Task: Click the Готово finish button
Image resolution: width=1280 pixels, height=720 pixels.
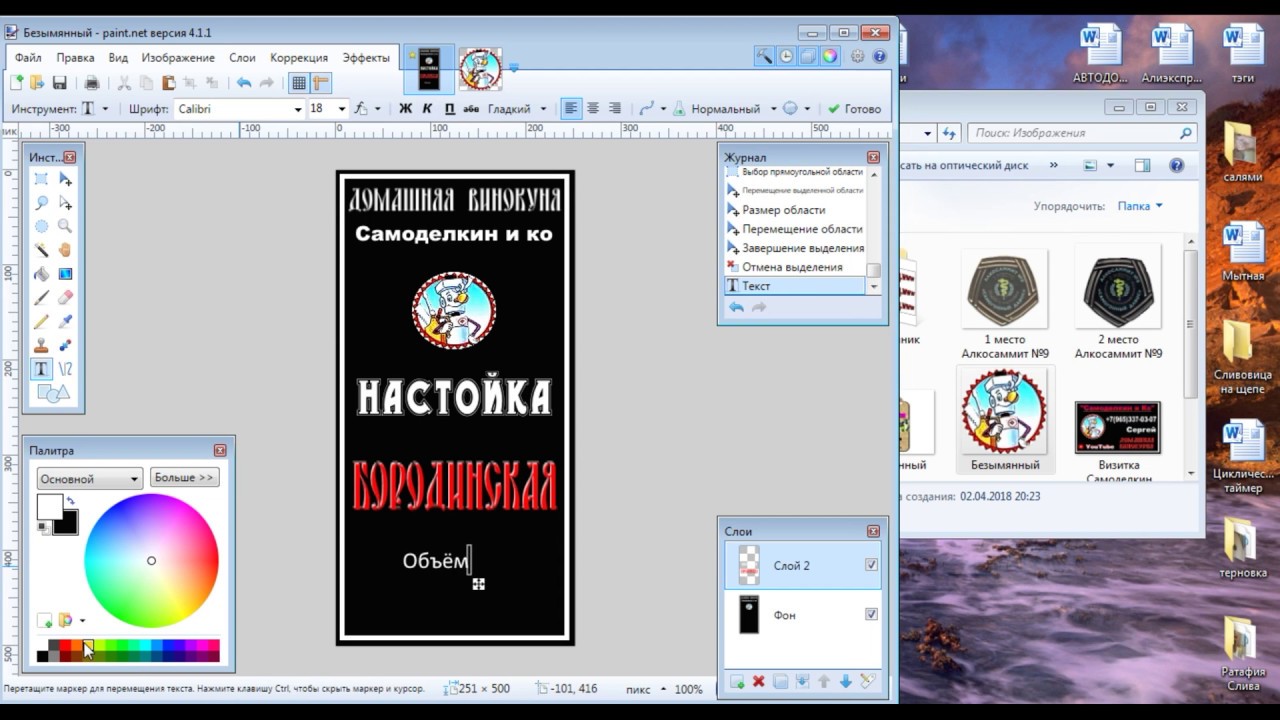Action: 854,109
